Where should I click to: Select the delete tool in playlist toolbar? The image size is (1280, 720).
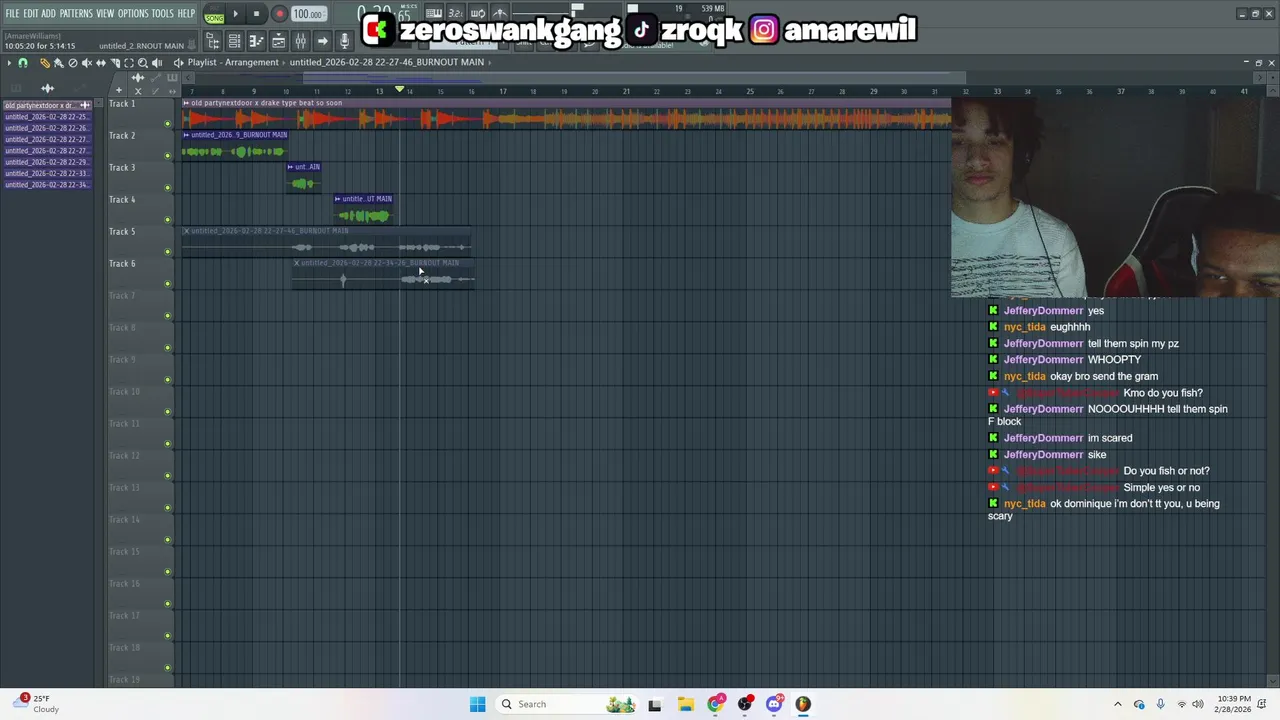[73, 63]
